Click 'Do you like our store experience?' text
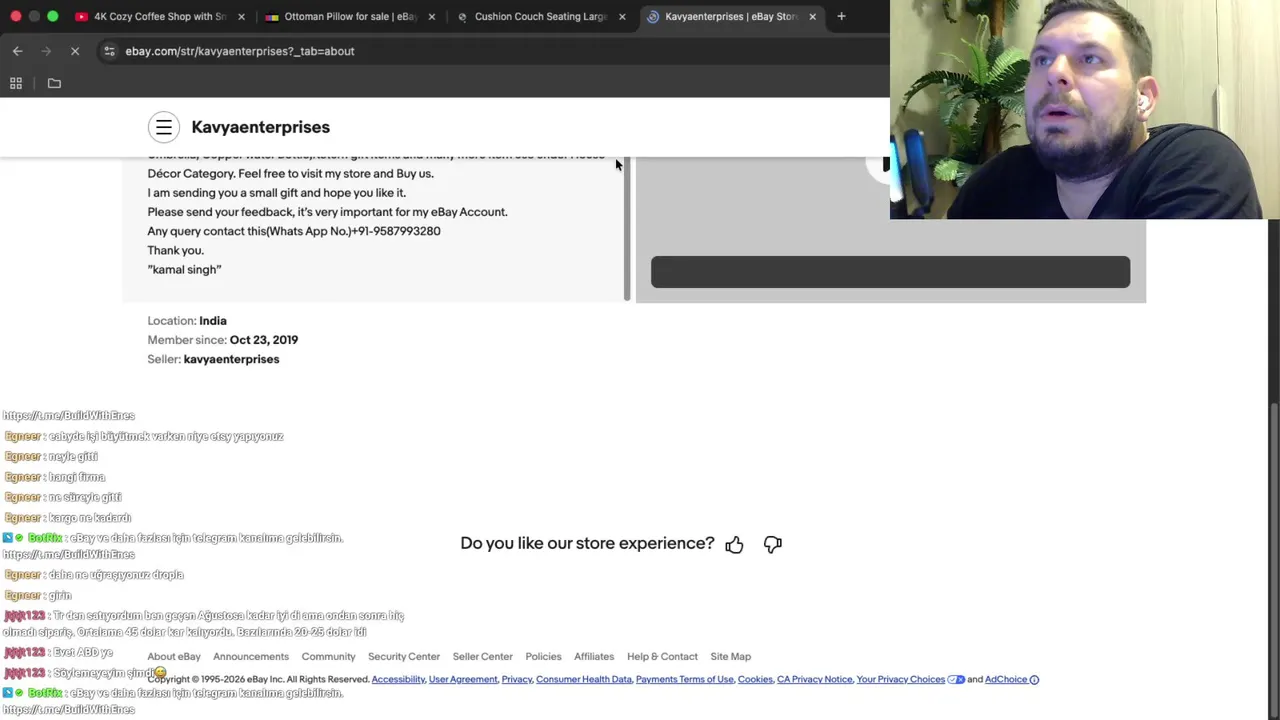The image size is (1280, 720). [x=587, y=544]
